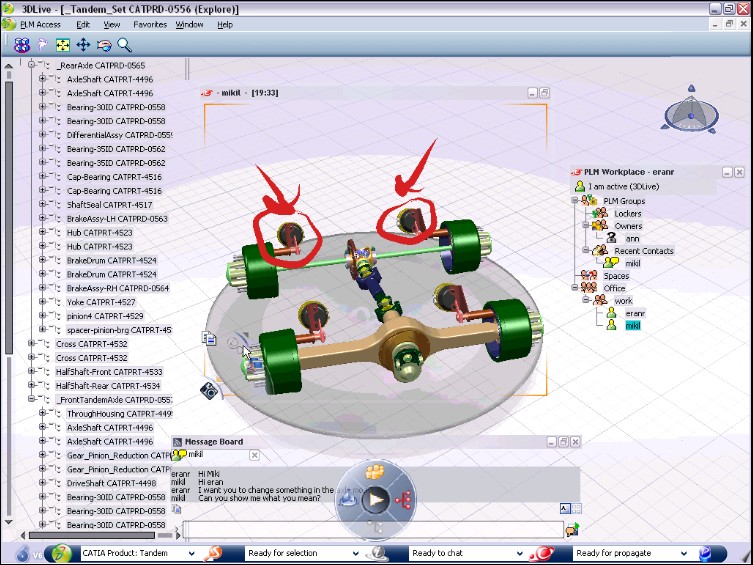
Task: Open the Edit menu
Action: click(83, 24)
